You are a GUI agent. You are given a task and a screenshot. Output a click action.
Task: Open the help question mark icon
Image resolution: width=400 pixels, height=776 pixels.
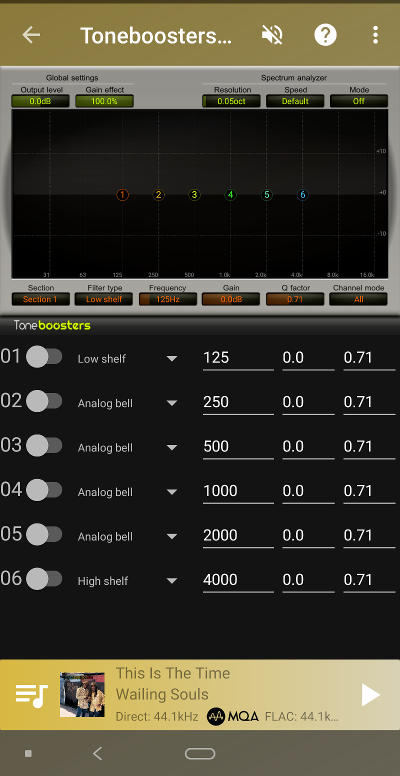(325, 35)
